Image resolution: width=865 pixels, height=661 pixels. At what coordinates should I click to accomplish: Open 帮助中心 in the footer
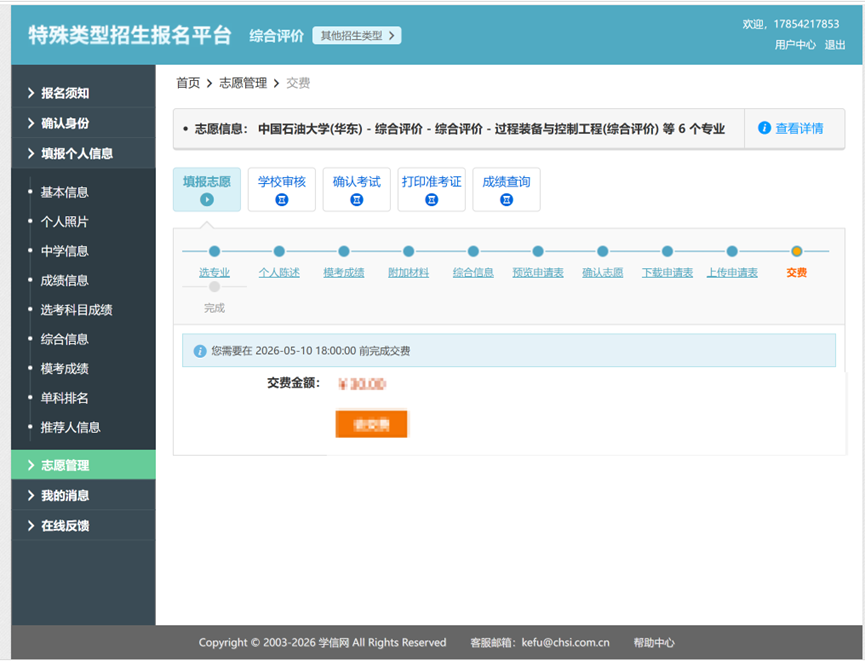[654, 642]
